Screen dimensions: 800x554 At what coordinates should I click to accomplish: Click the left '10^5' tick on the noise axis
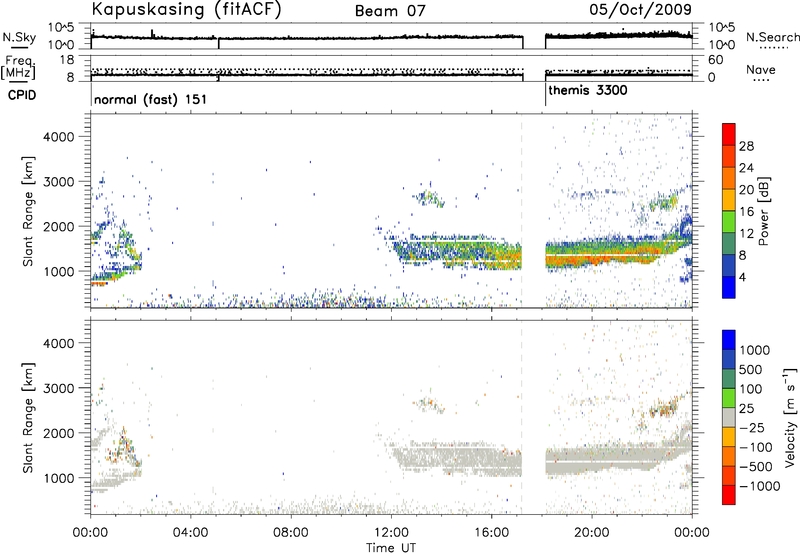point(61,28)
